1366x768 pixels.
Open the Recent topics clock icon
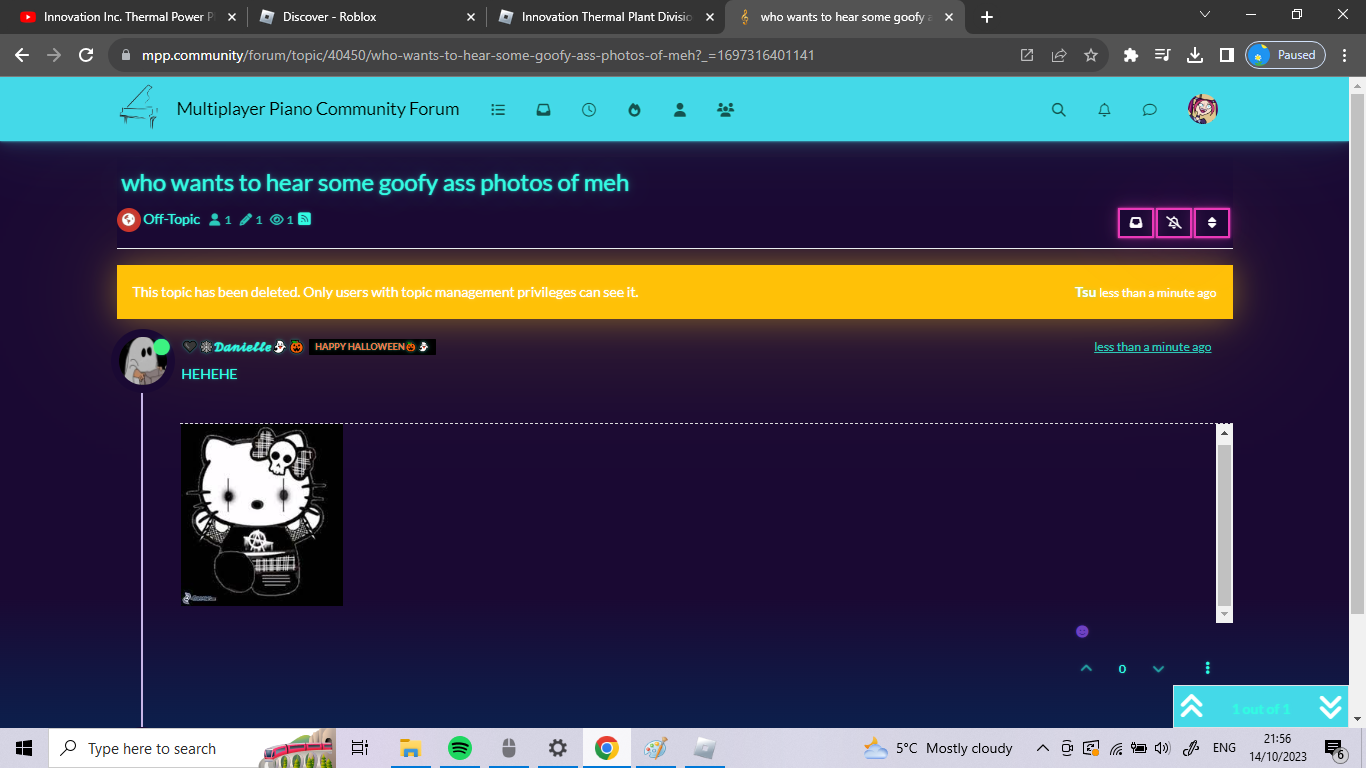(x=589, y=110)
